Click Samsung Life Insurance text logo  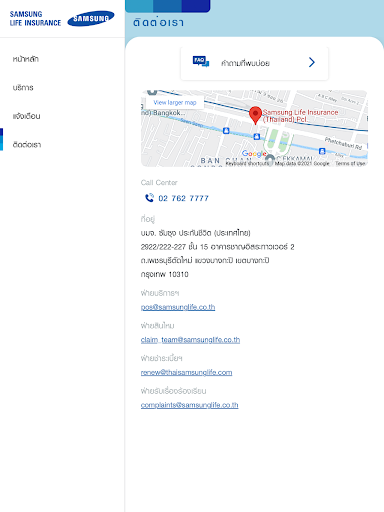coord(35,19)
